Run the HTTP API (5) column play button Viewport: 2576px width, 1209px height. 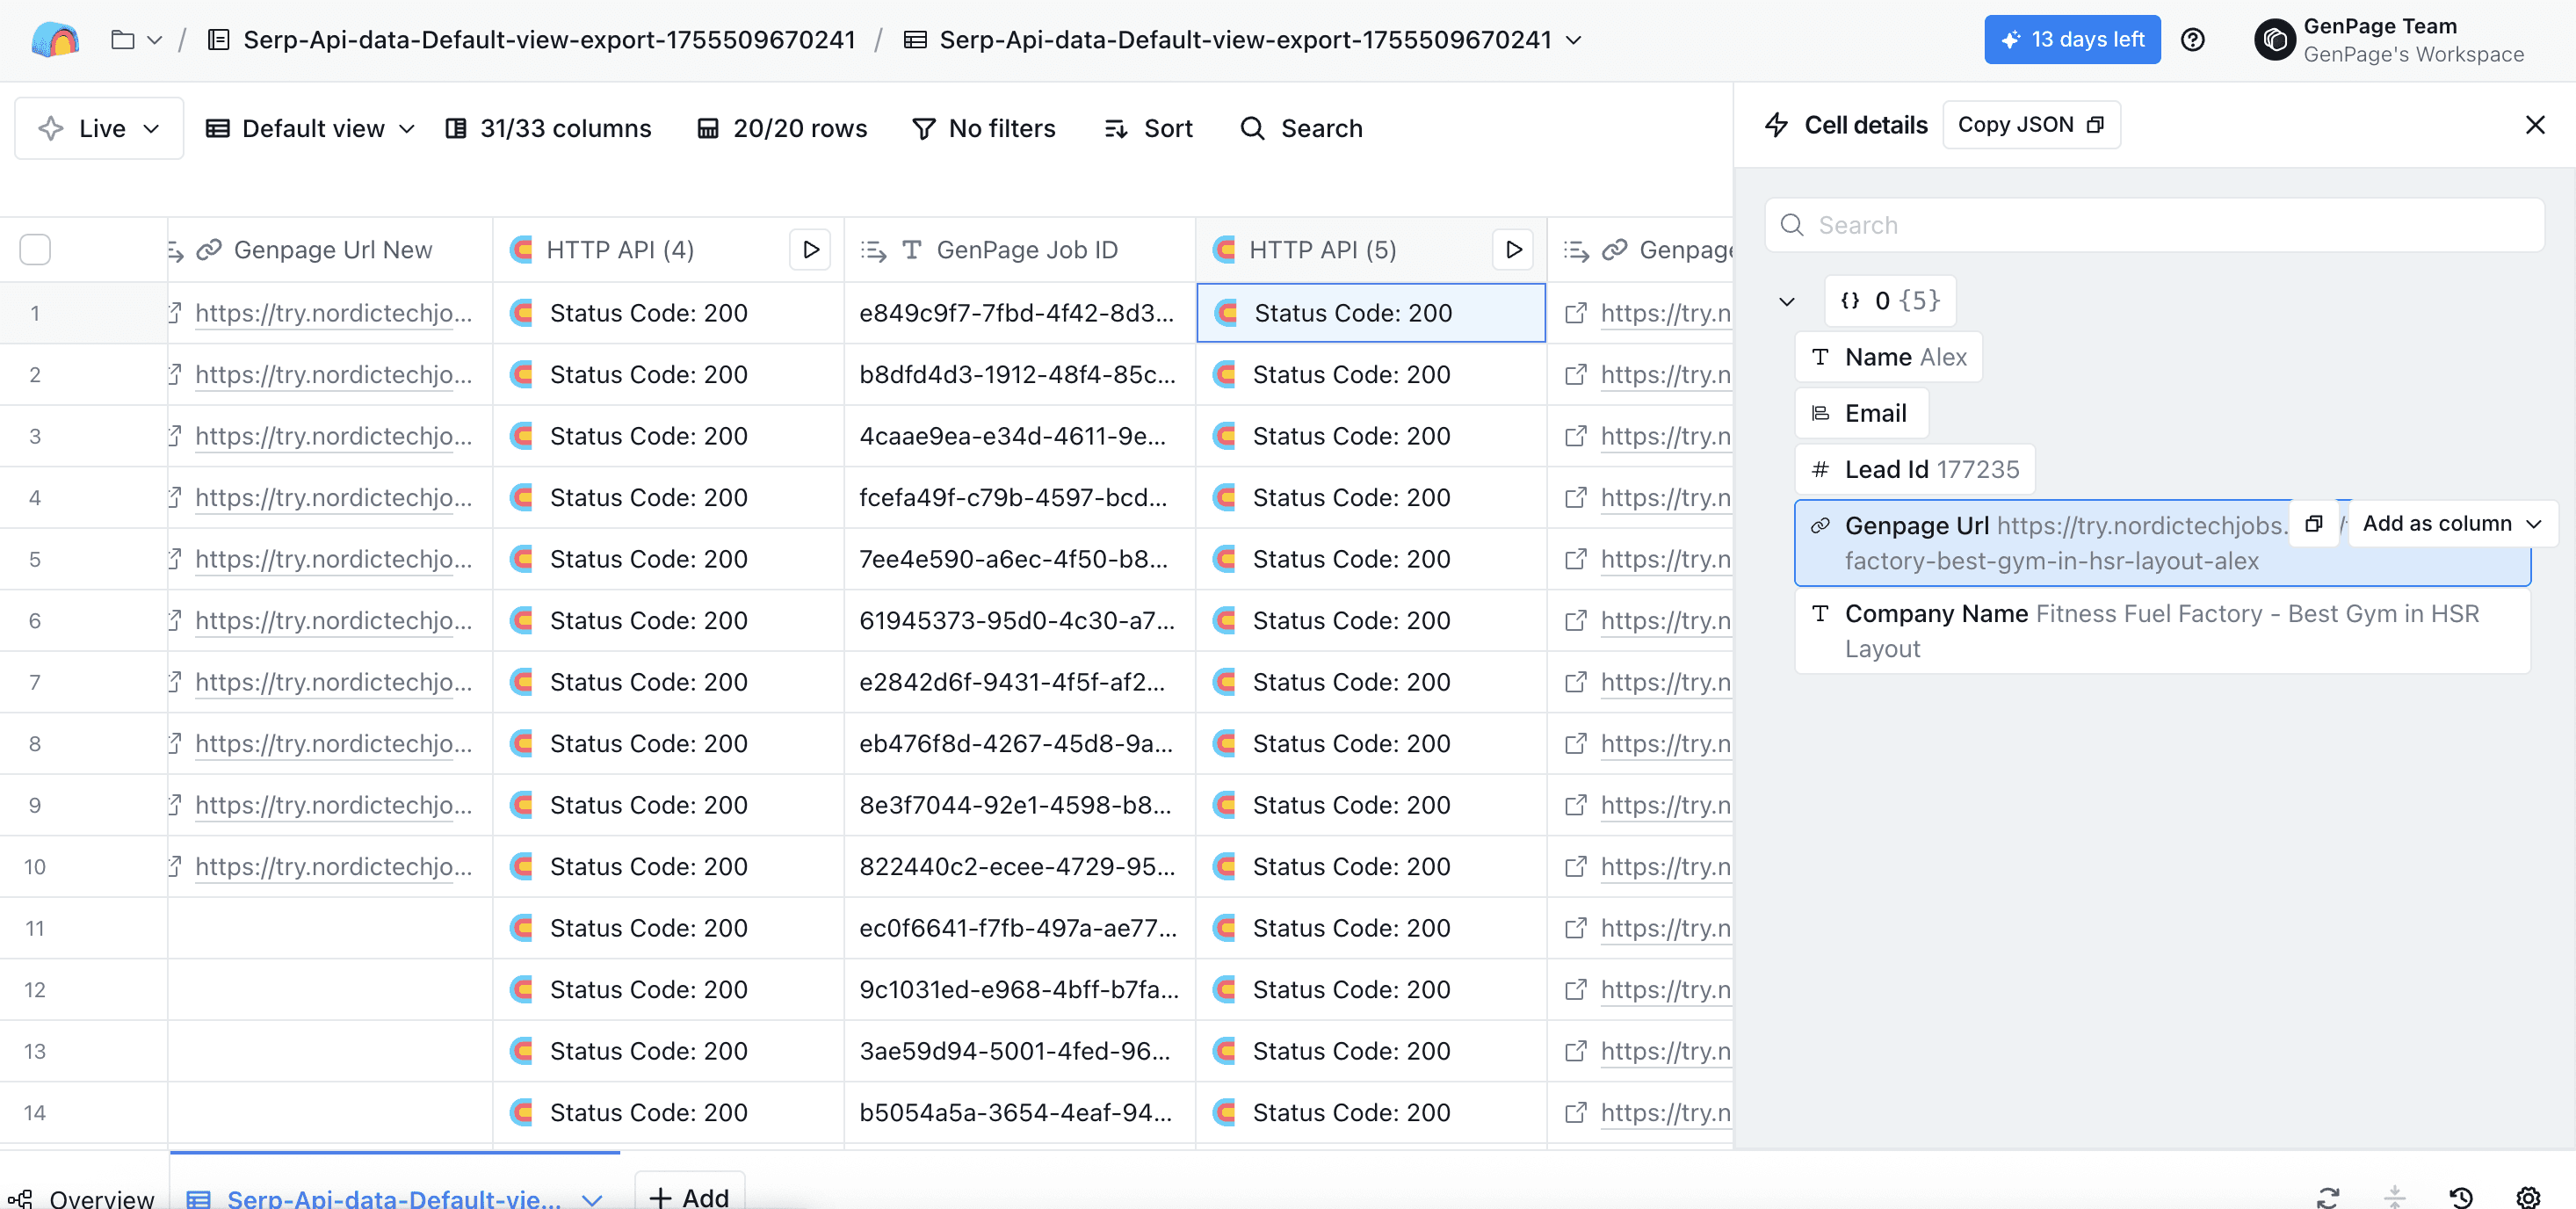point(1513,249)
